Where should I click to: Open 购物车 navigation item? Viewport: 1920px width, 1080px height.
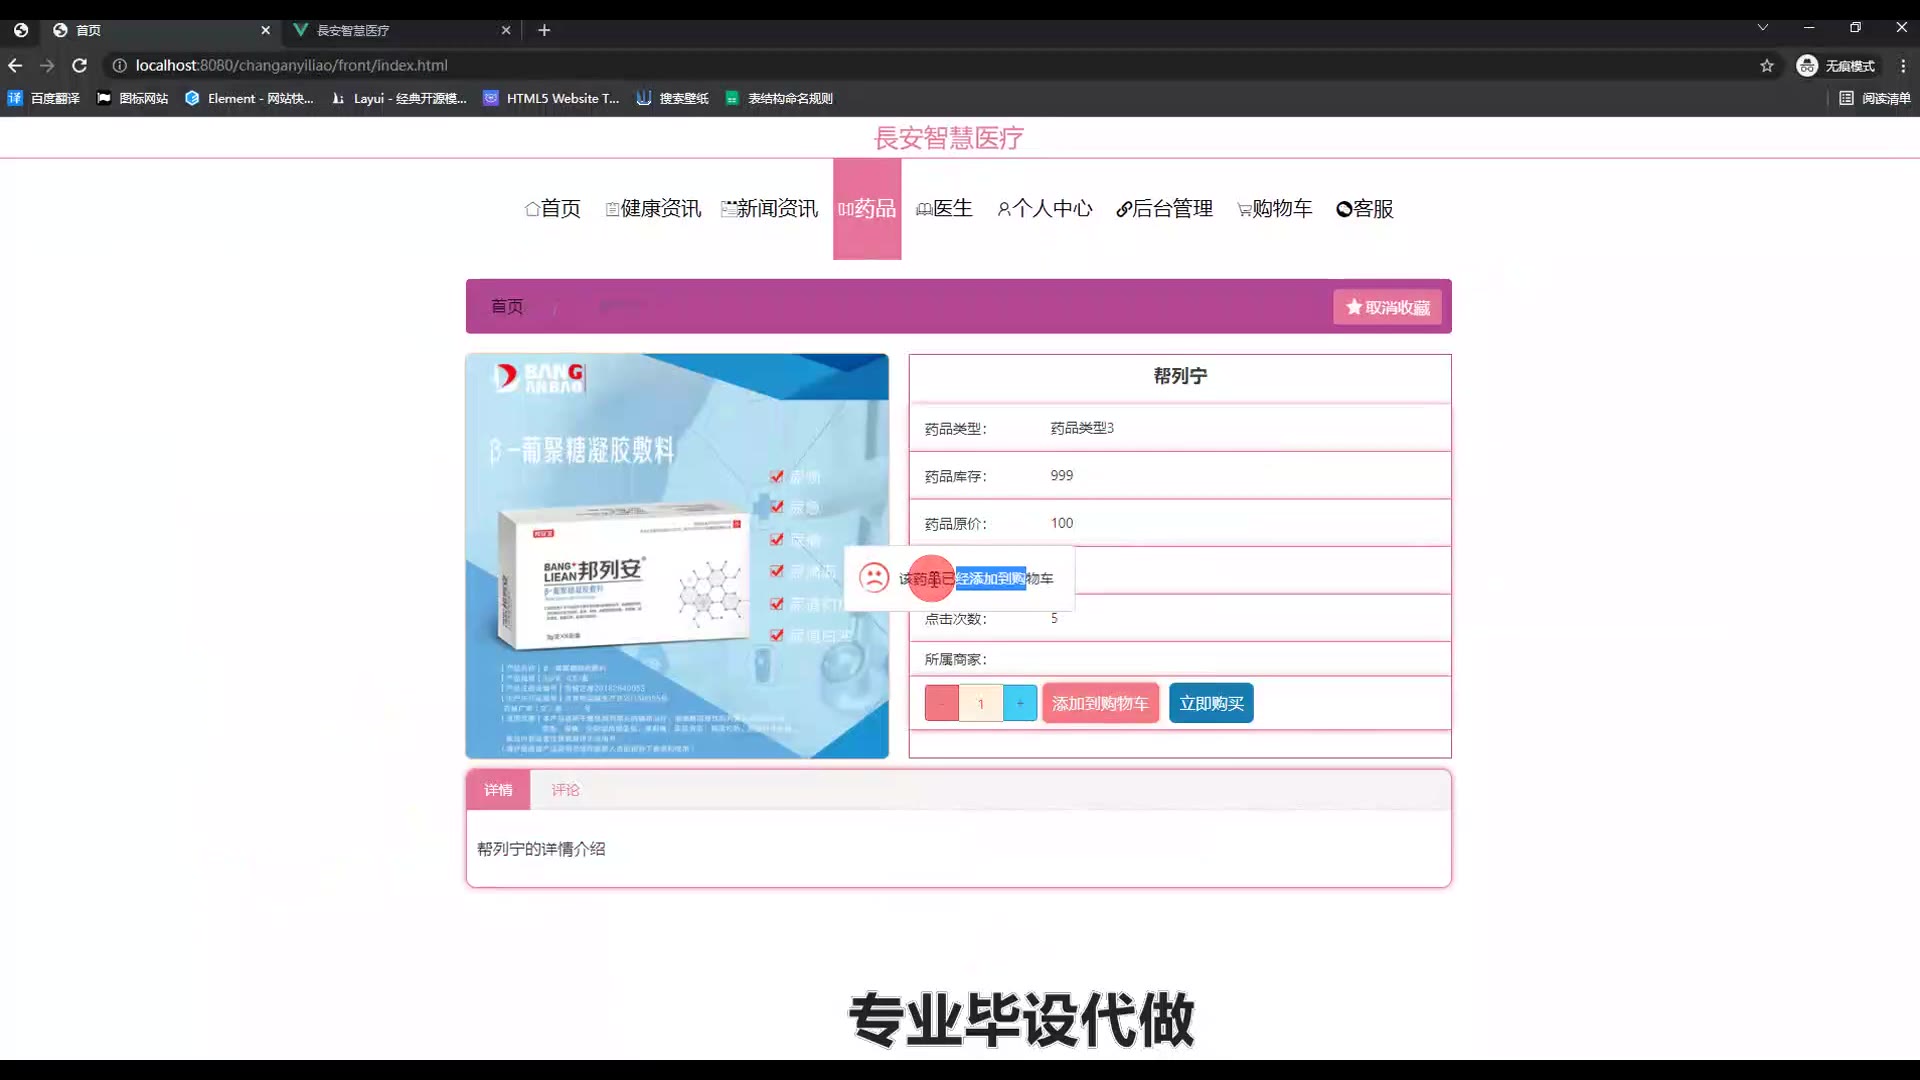point(1274,208)
